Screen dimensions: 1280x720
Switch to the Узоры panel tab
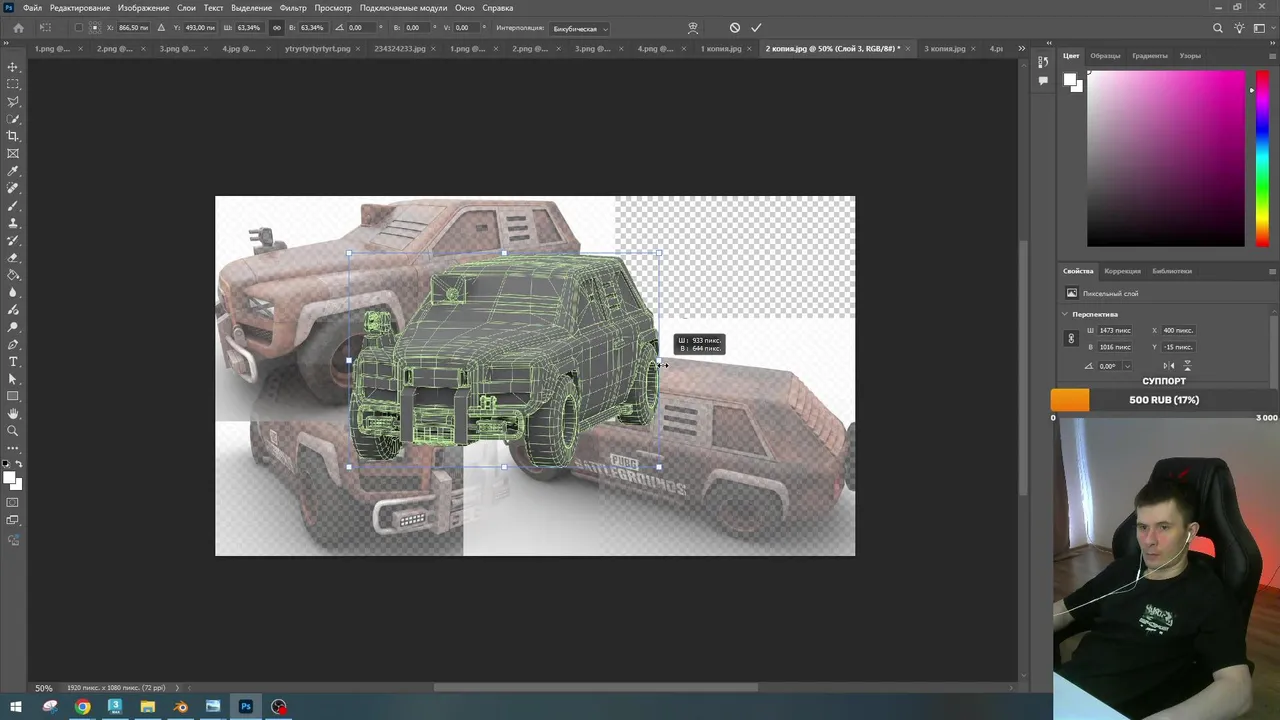point(1190,56)
